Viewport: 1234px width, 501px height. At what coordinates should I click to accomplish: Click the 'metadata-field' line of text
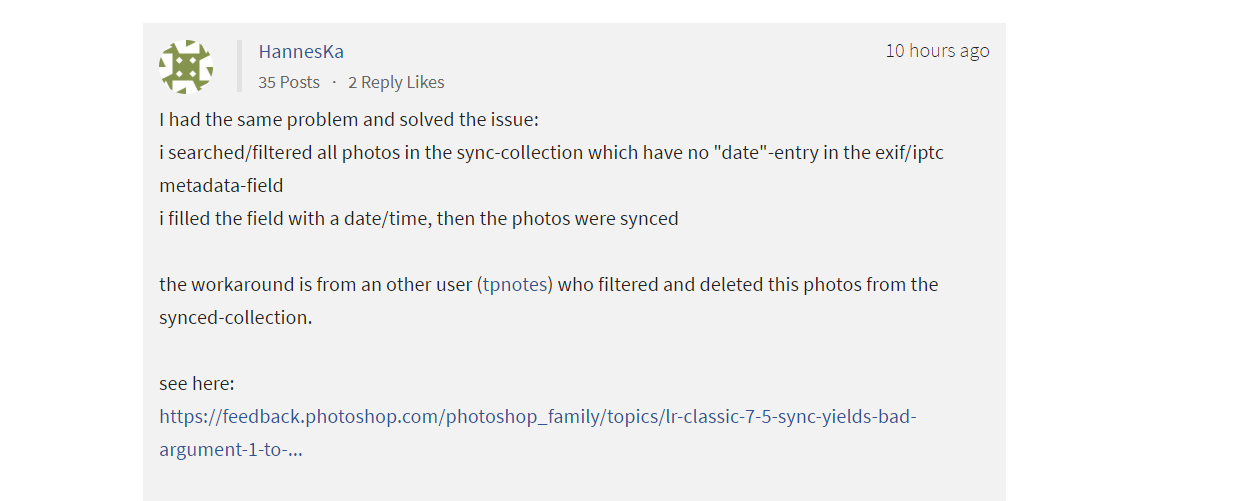coord(221,185)
